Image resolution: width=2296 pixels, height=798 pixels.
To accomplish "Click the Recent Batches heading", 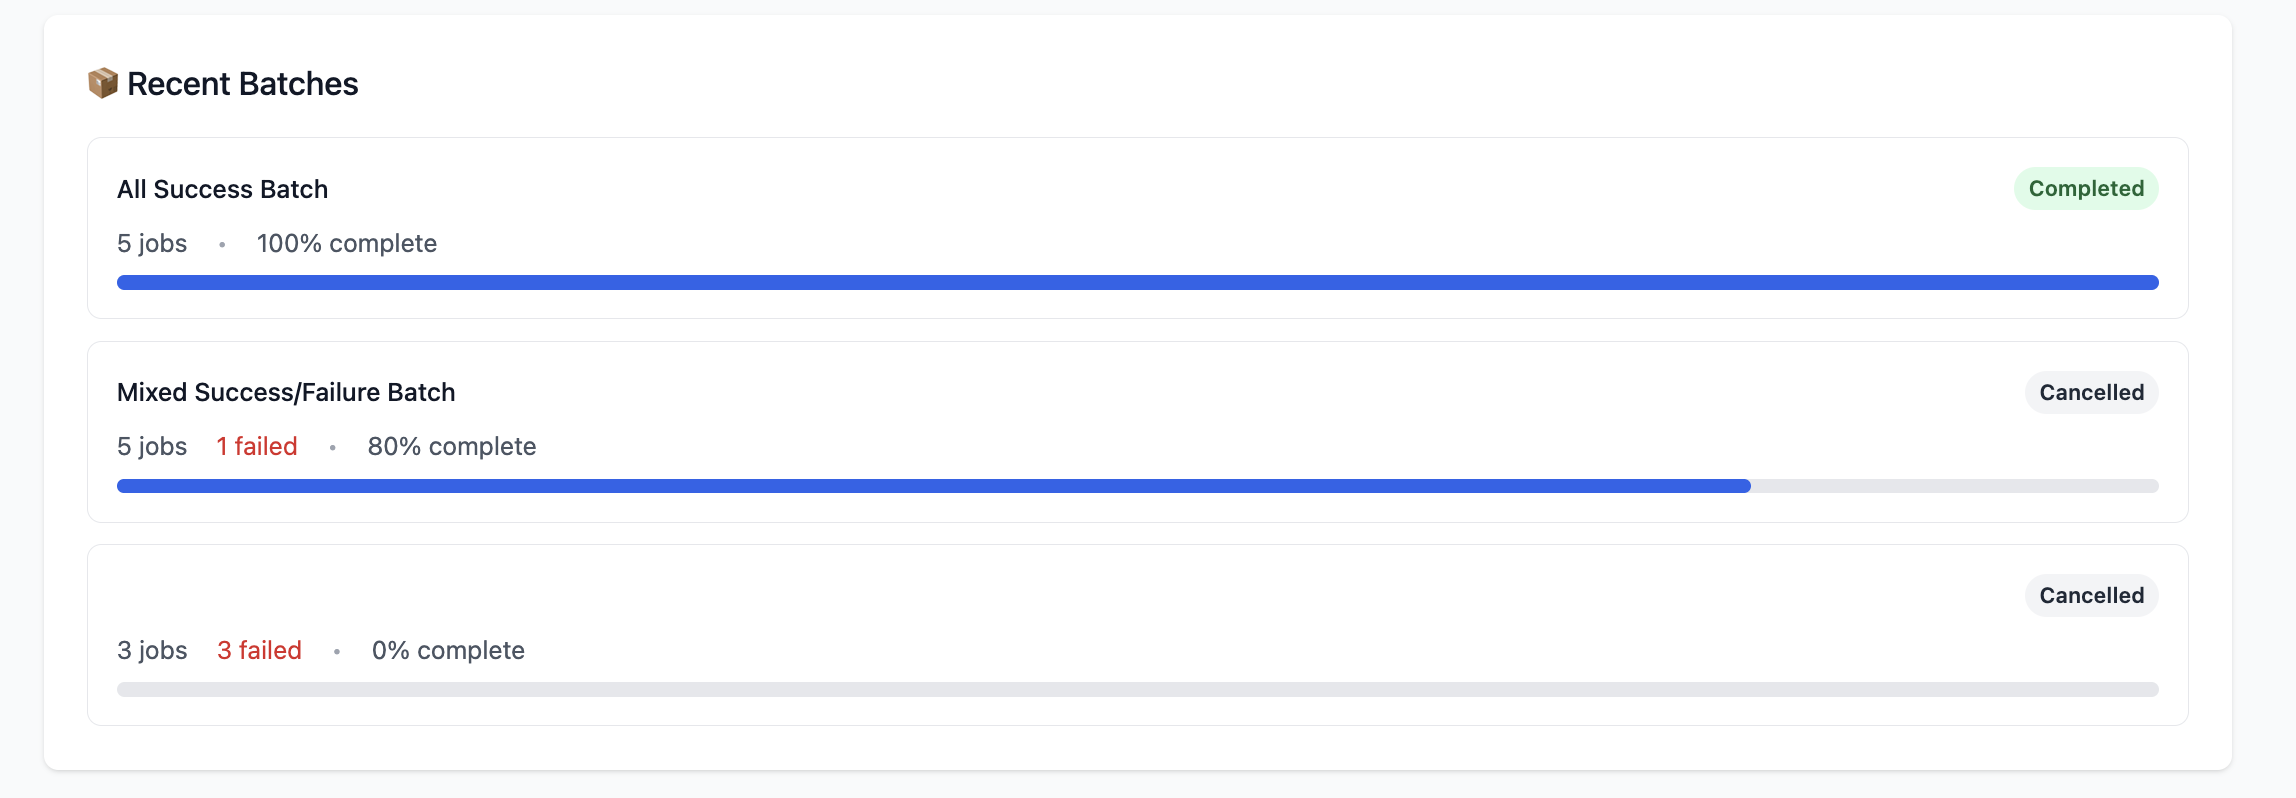I will pos(242,84).
